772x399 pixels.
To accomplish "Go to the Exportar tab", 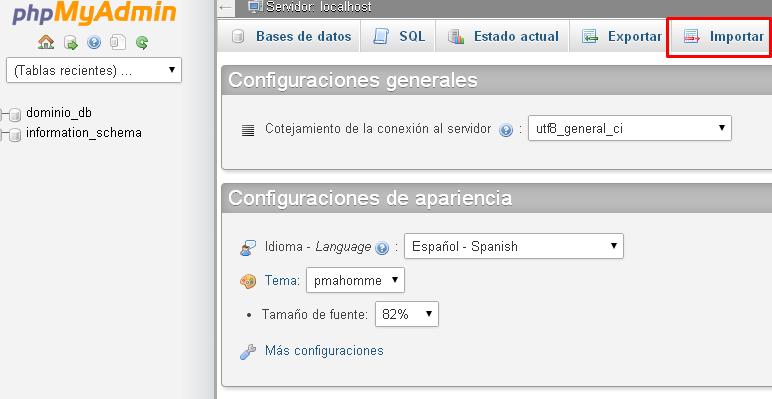I will click(621, 36).
